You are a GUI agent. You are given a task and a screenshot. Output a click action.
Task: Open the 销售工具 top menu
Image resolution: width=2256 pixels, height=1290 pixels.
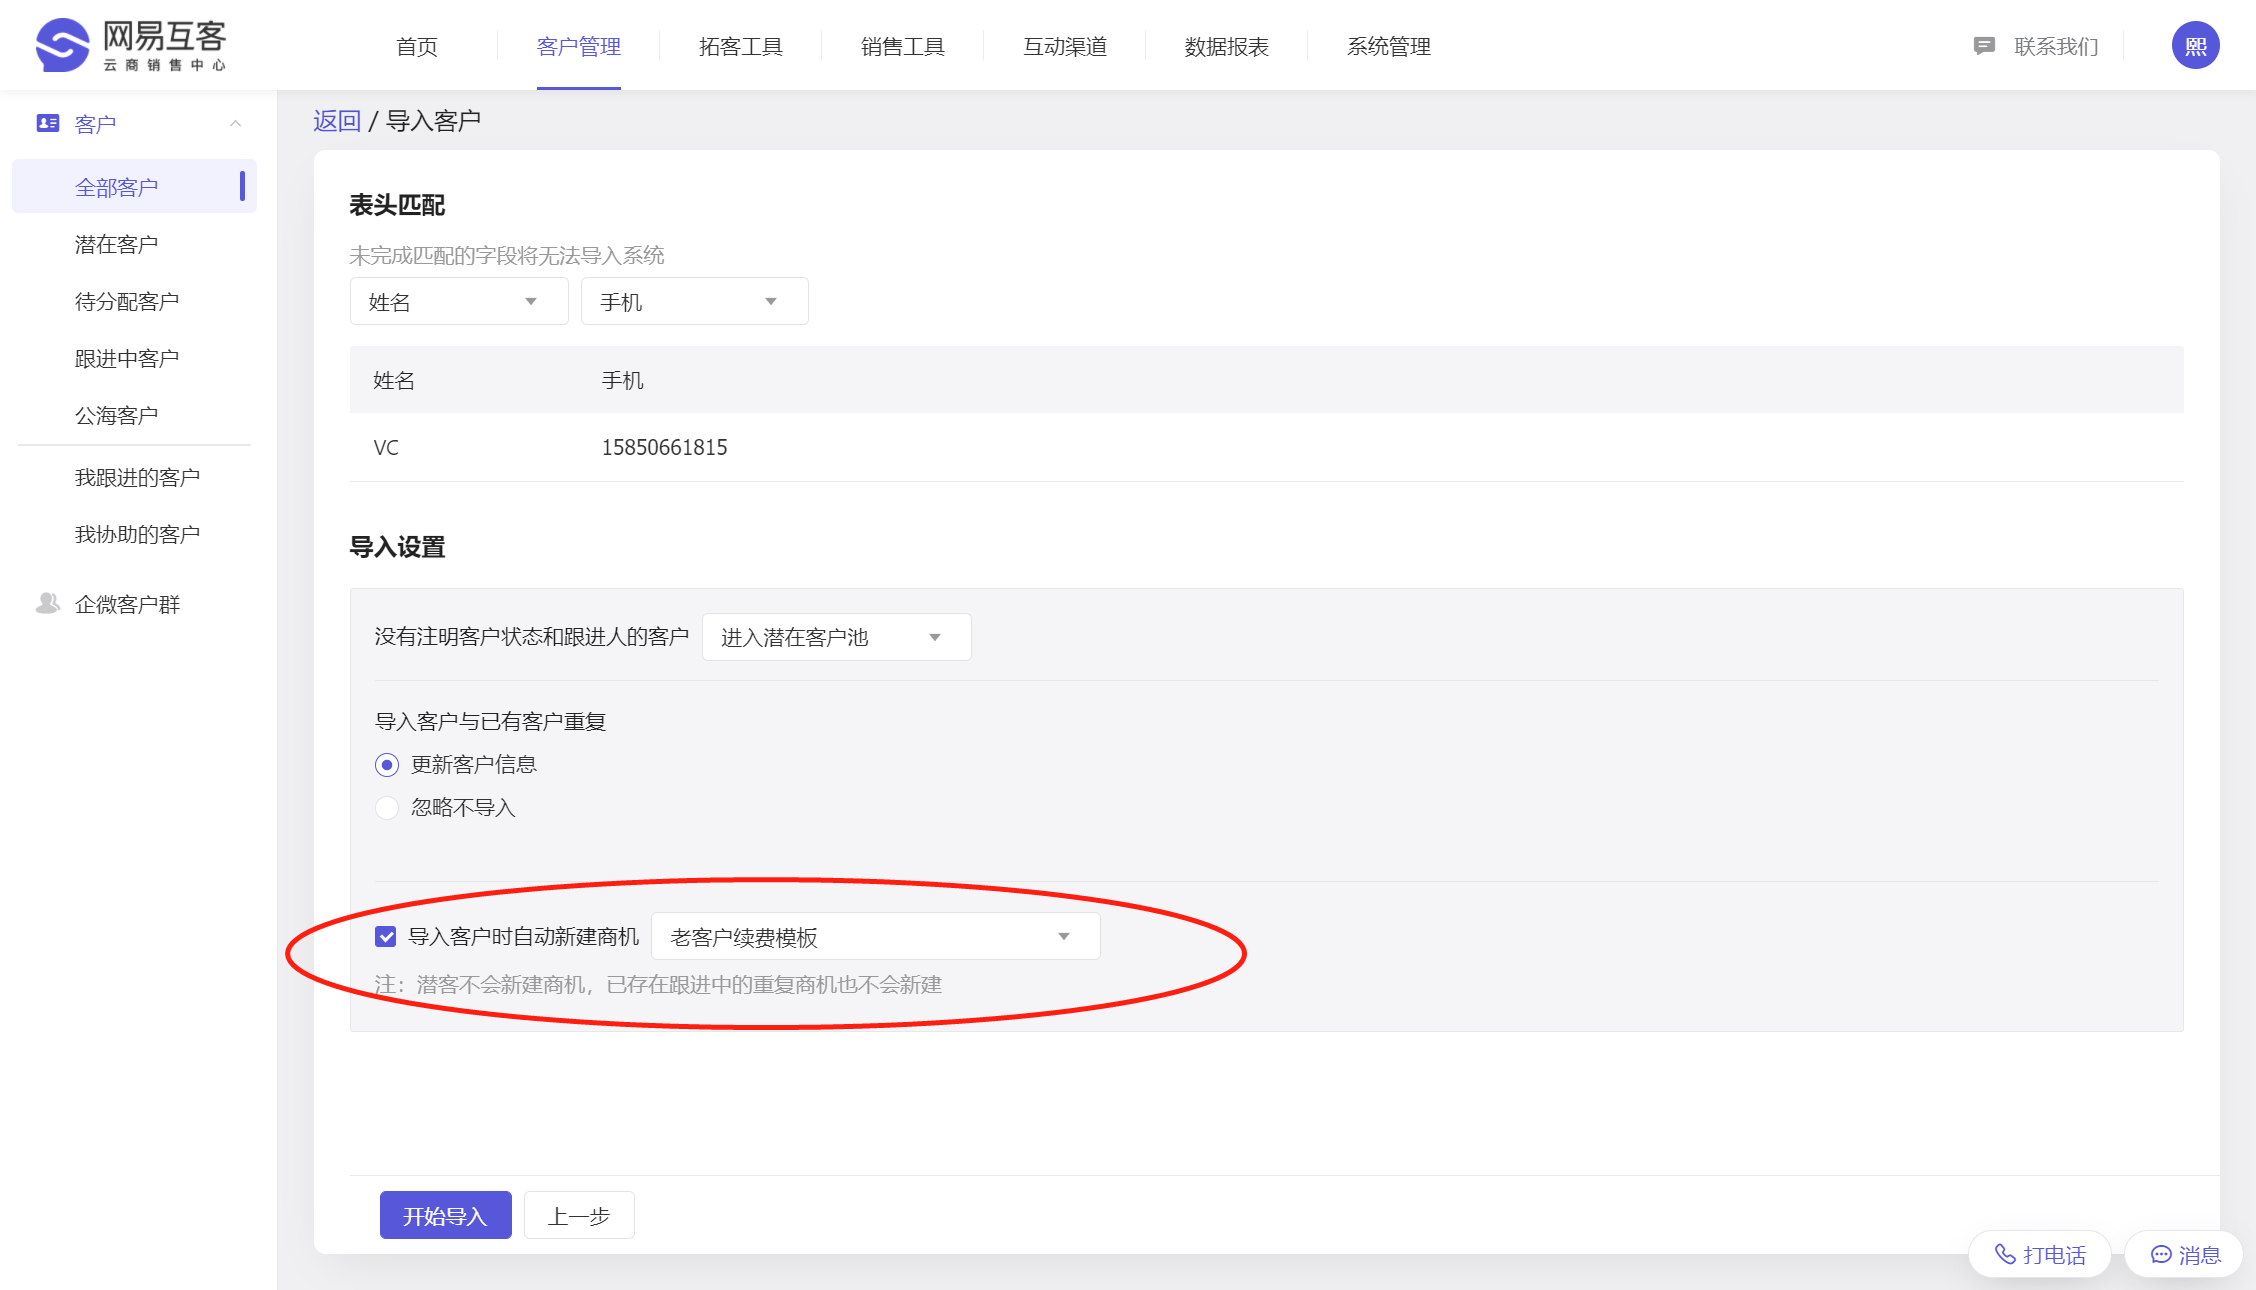902,46
